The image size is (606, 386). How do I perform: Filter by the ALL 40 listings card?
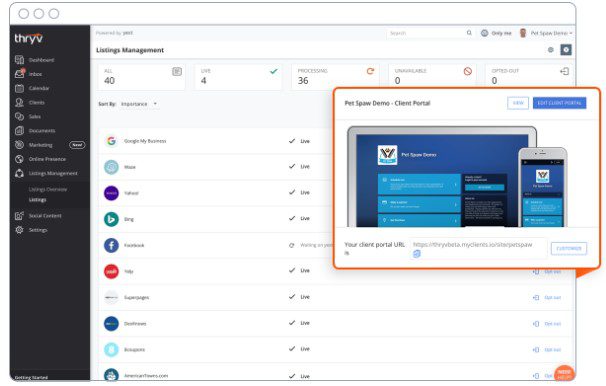tap(141, 77)
